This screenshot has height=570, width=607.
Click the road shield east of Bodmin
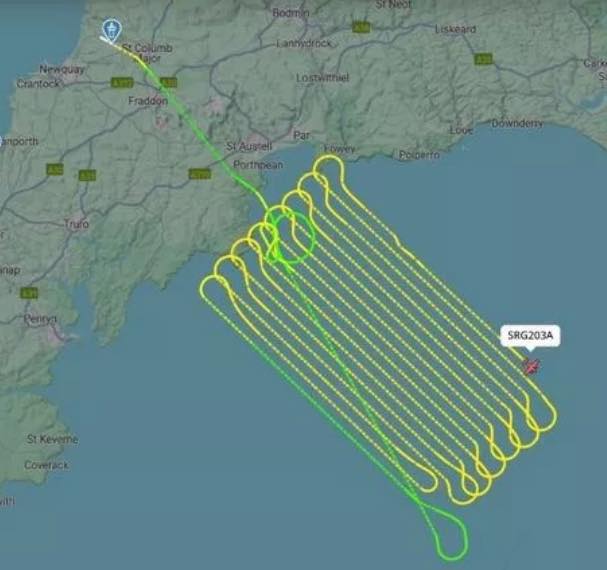[x=361, y=27]
